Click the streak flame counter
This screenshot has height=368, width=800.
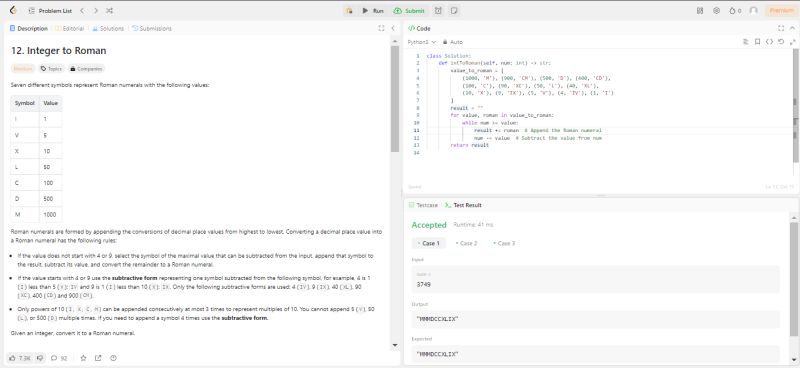pos(735,10)
